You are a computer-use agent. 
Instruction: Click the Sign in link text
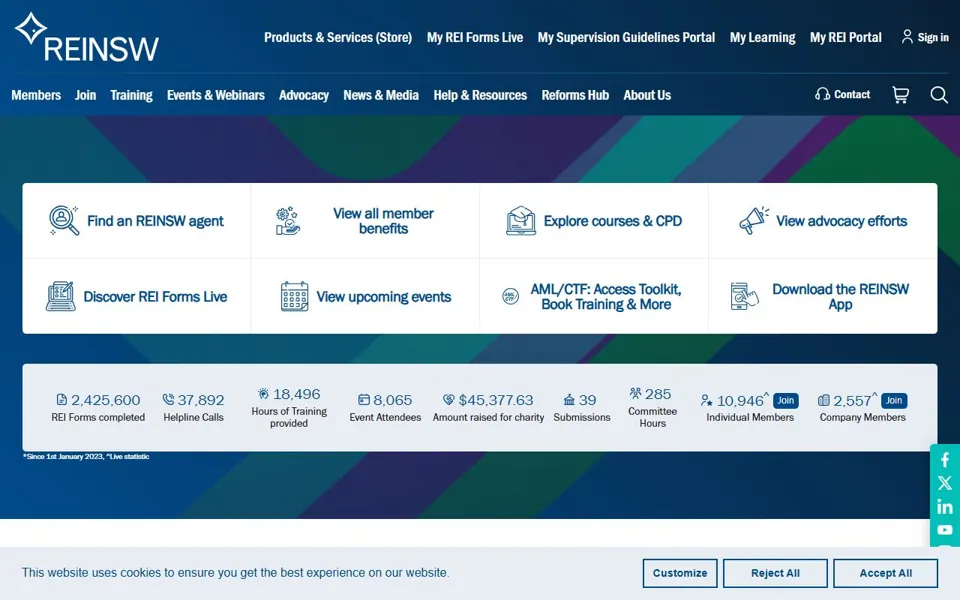click(933, 37)
